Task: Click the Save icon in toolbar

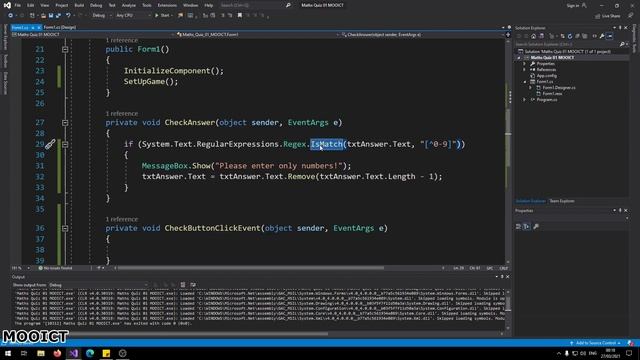Action: pyautogui.click(x=51, y=16)
